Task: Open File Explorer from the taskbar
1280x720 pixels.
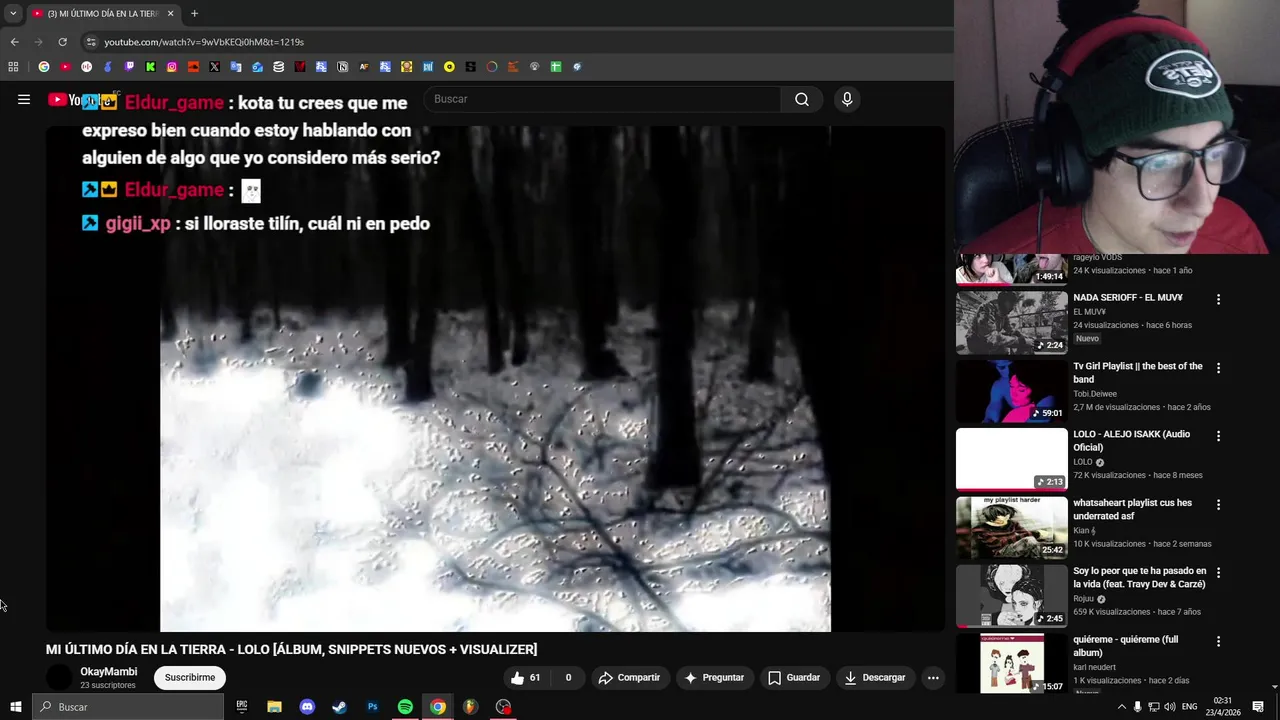Action: pos(274,707)
